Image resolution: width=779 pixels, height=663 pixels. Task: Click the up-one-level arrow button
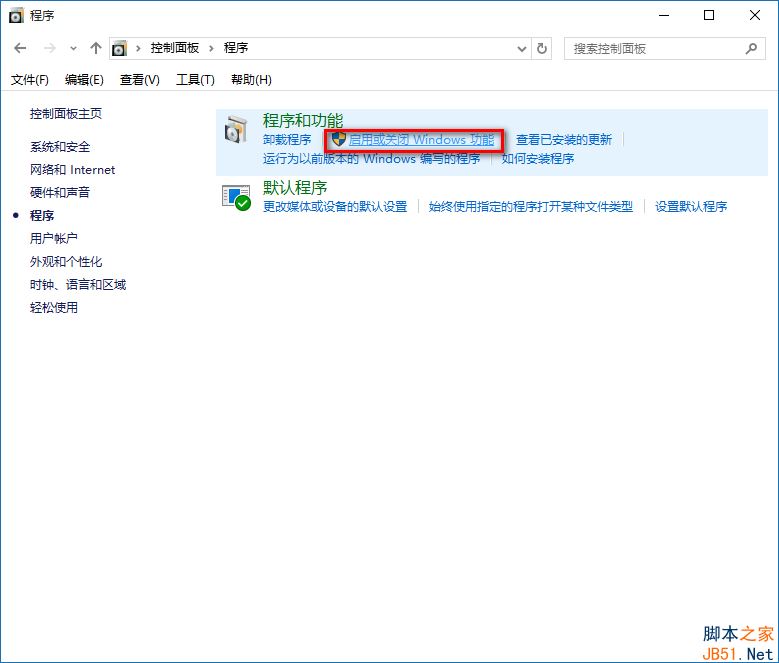pos(96,48)
